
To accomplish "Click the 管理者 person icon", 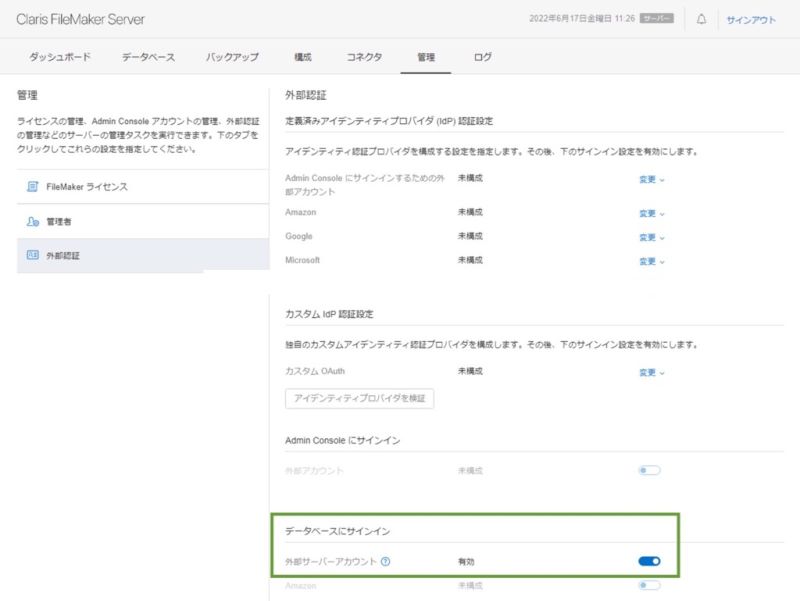I will 33,221.
